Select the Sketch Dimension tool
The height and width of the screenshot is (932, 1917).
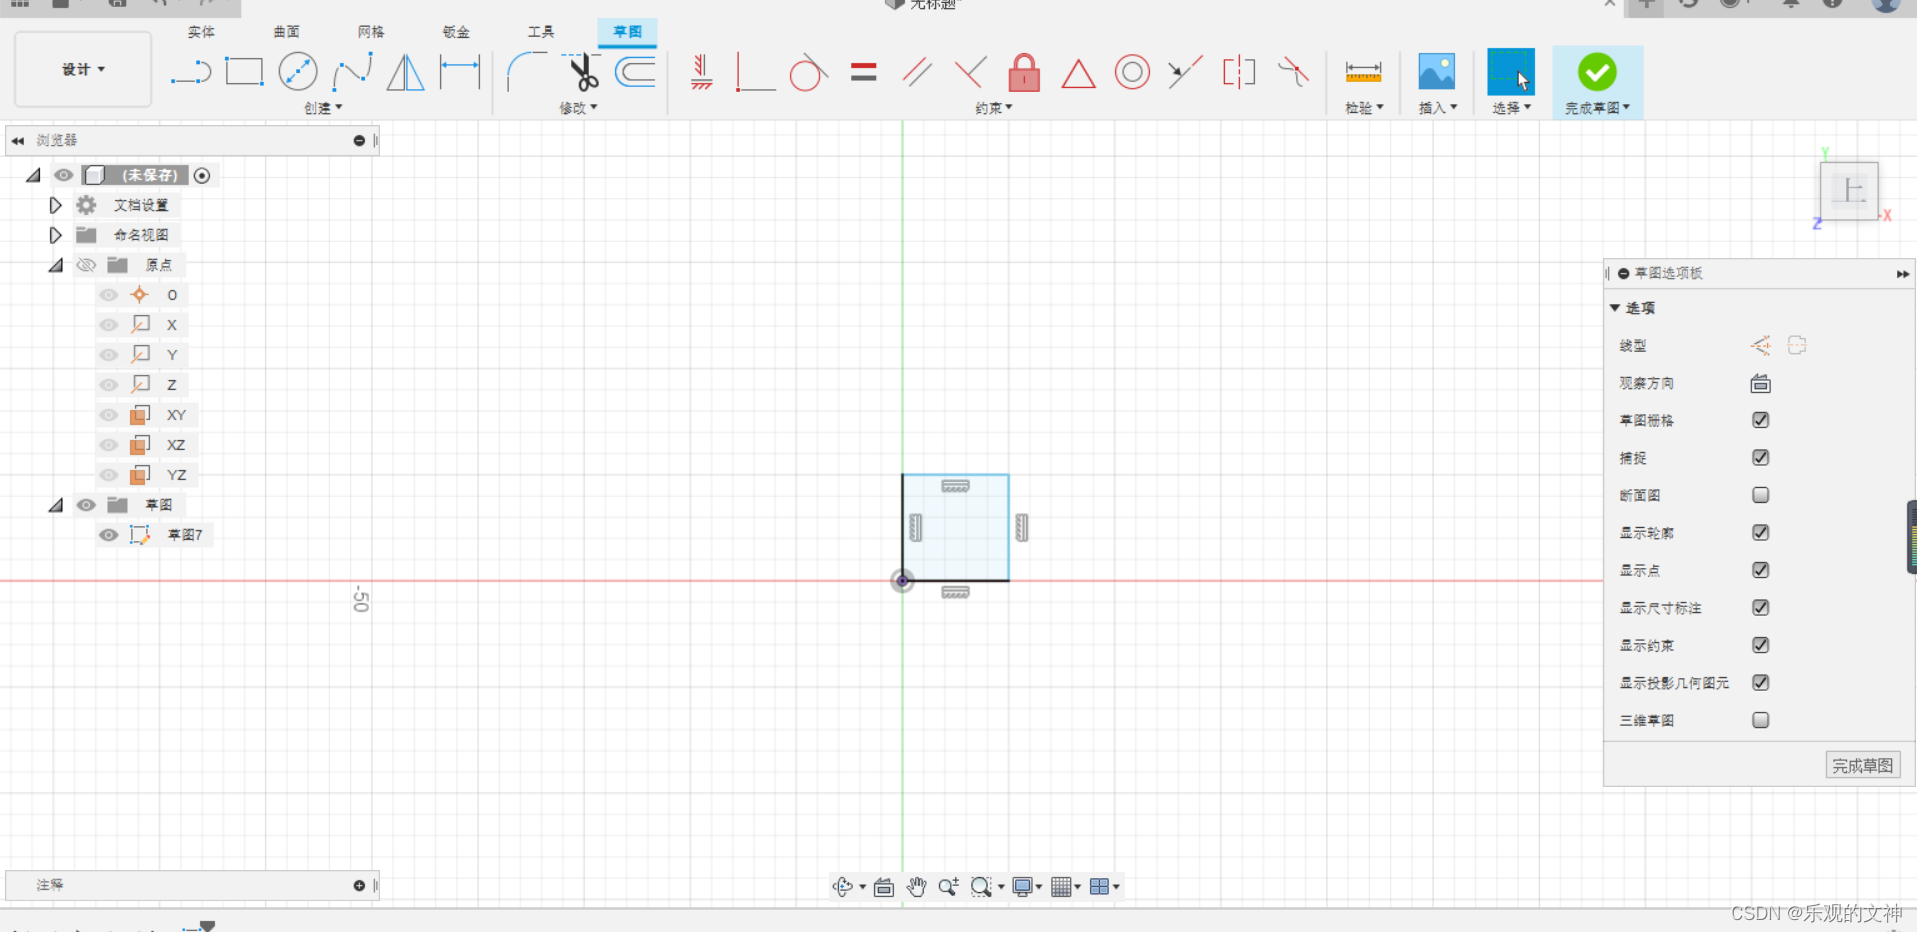coord(460,72)
